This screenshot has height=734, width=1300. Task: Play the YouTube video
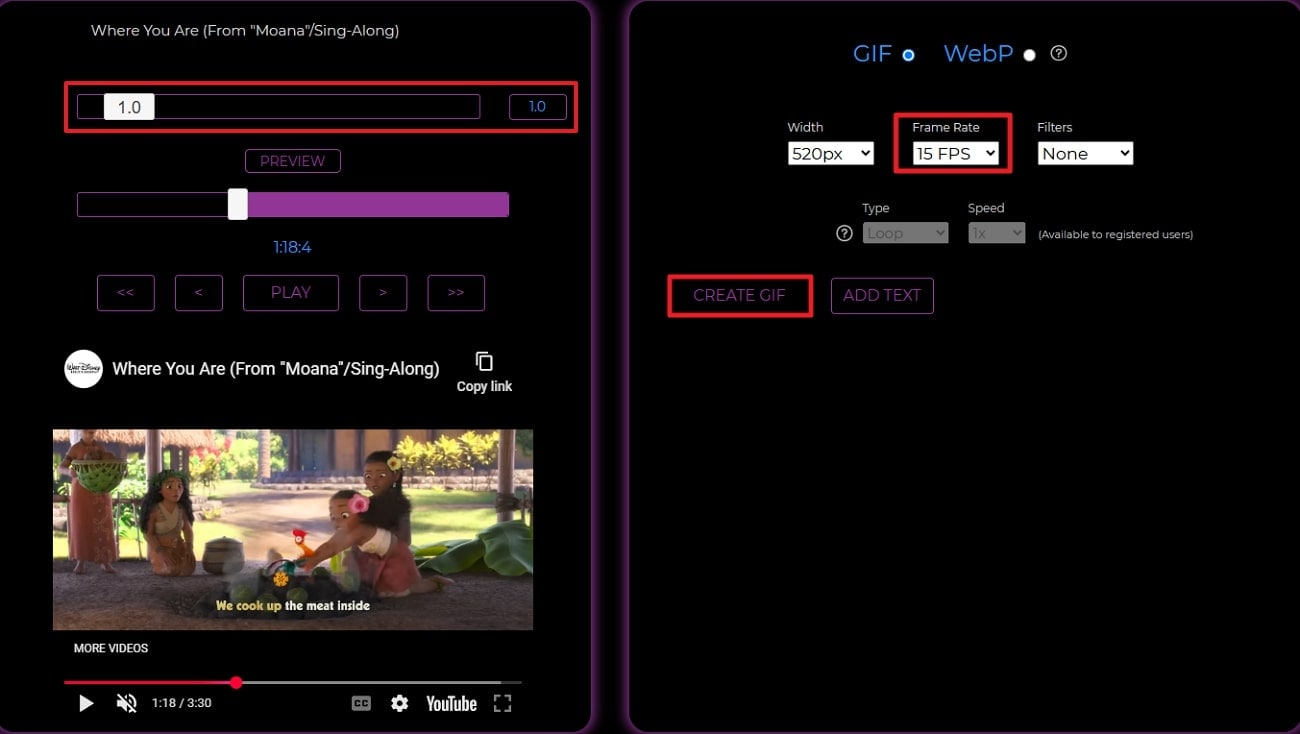tap(86, 704)
